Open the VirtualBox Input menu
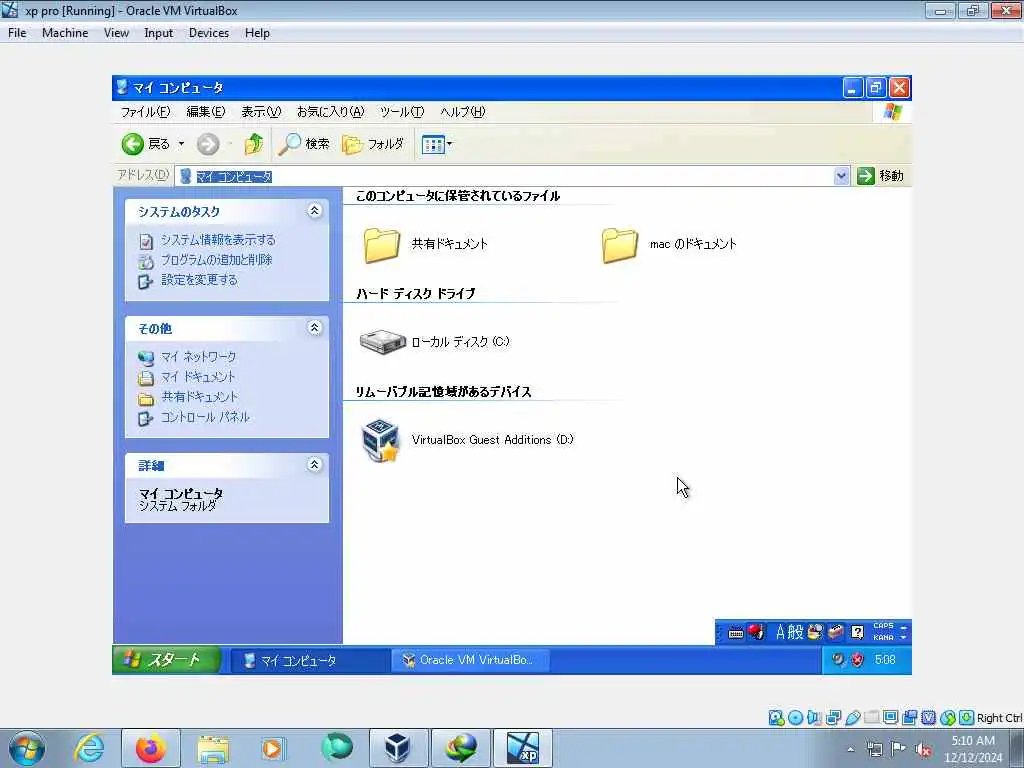This screenshot has height=768, width=1024. click(158, 33)
